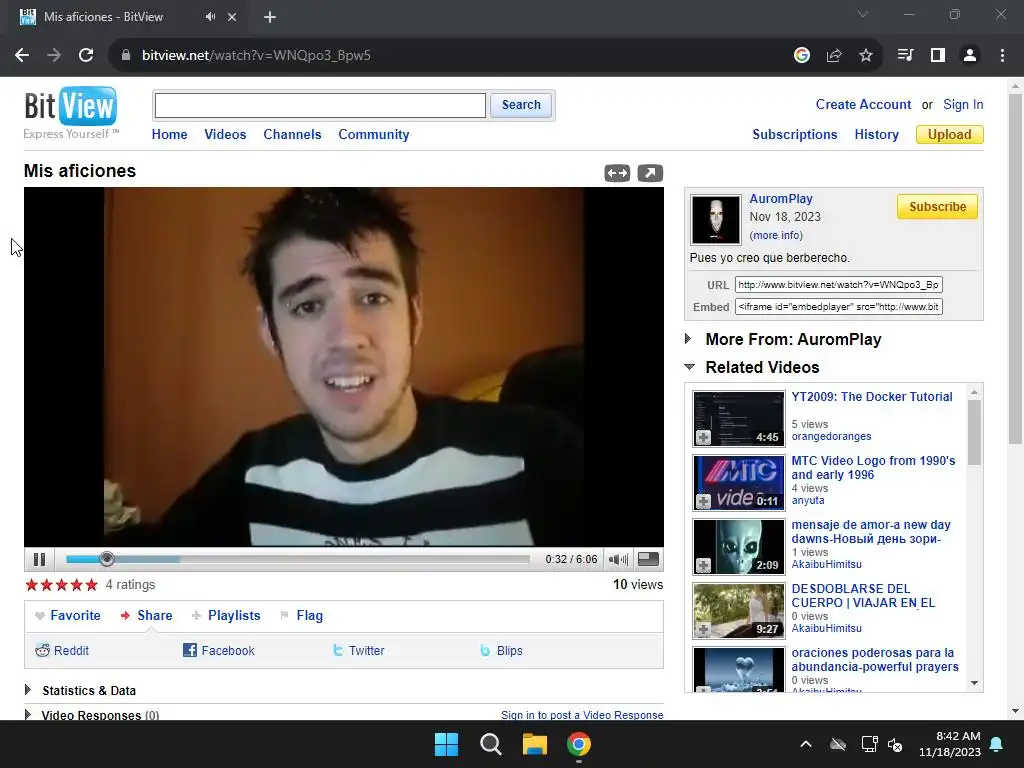Mute the video player volume icon
1024x768 pixels.
coord(618,559)
